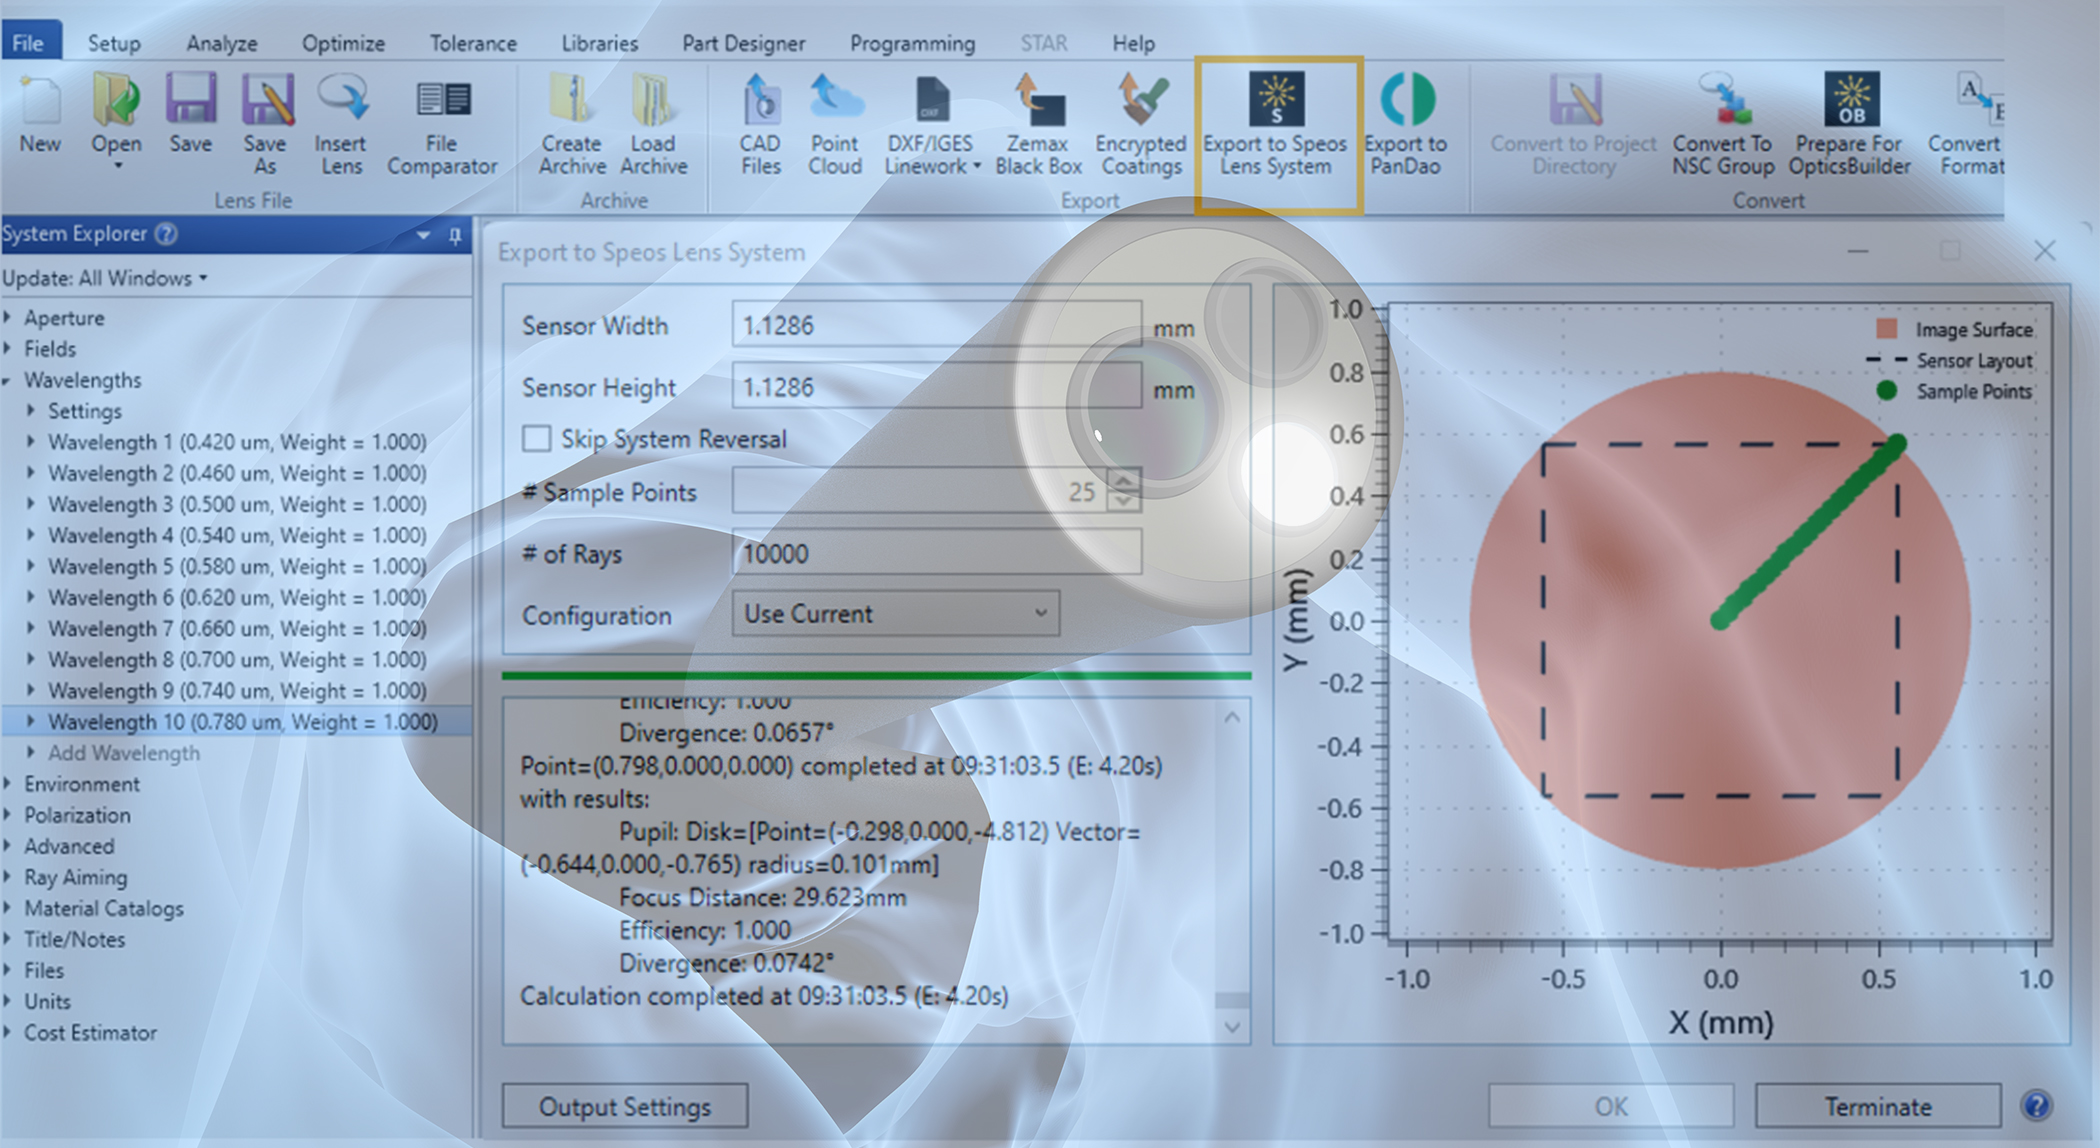Click the Convert To NSC Group icon
The height and width of the screenshot is (1148, 2100).
click(1722, 125)
